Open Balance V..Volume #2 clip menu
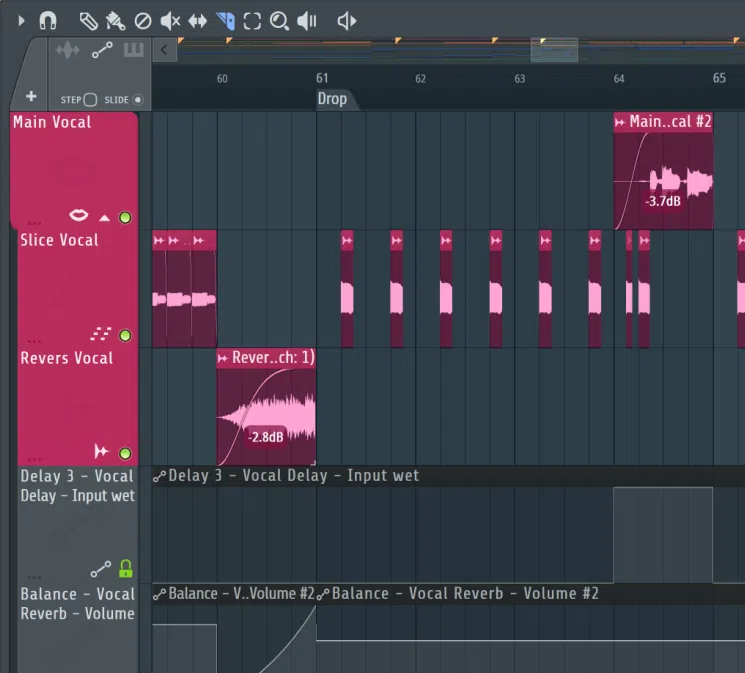 click(160, 594)
